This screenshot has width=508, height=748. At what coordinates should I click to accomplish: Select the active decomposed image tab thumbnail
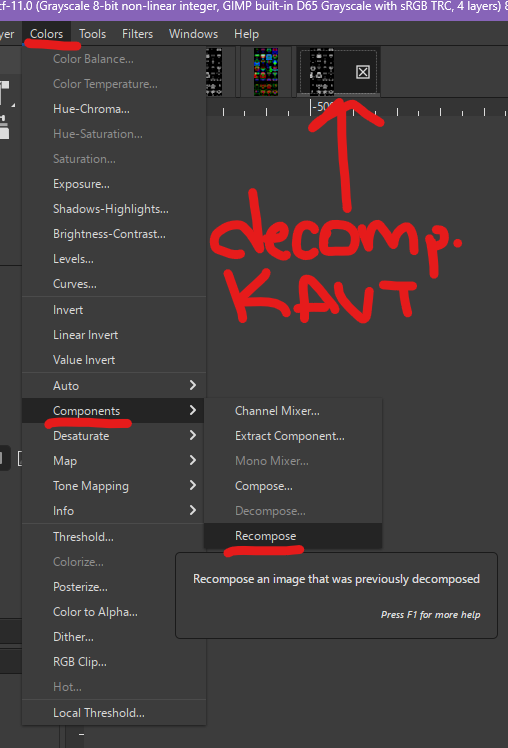321,72
